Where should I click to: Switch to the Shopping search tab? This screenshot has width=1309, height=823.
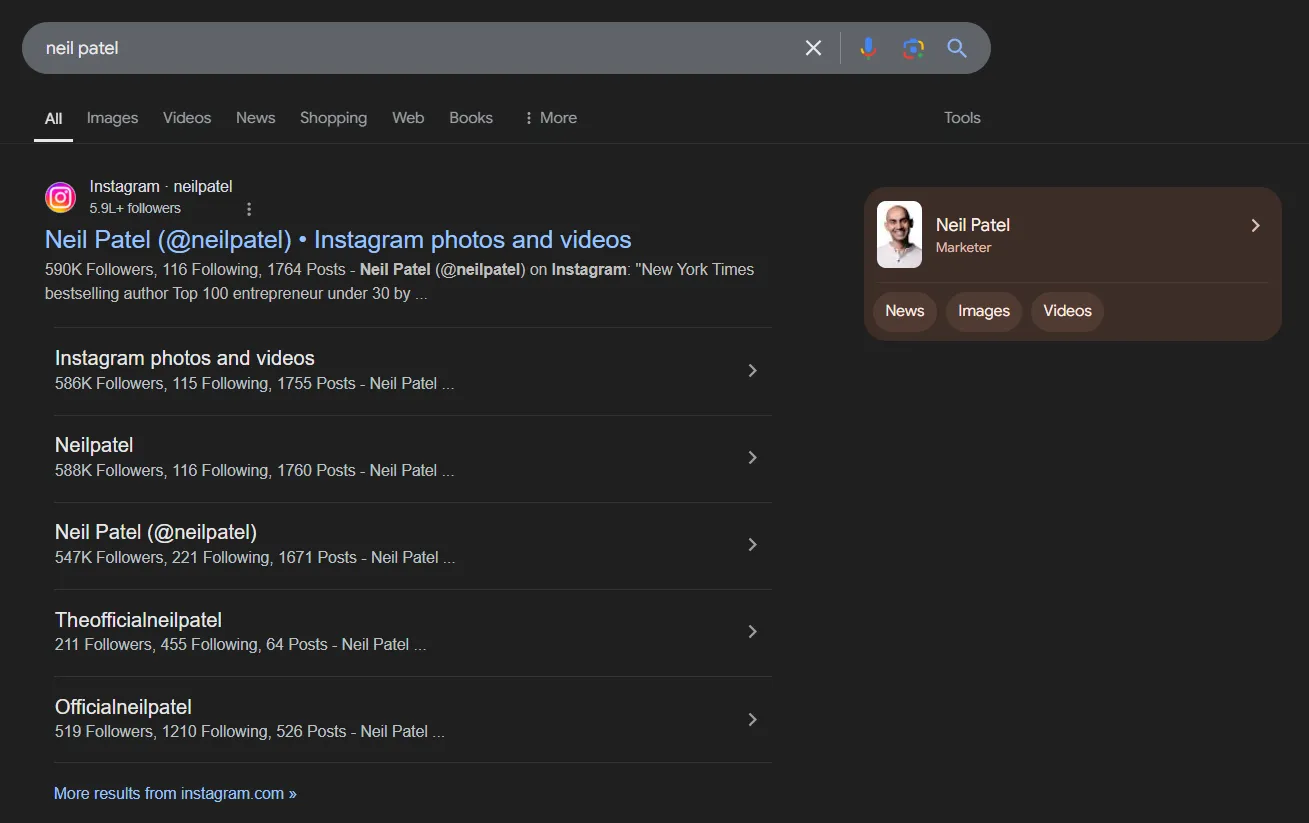333,117
